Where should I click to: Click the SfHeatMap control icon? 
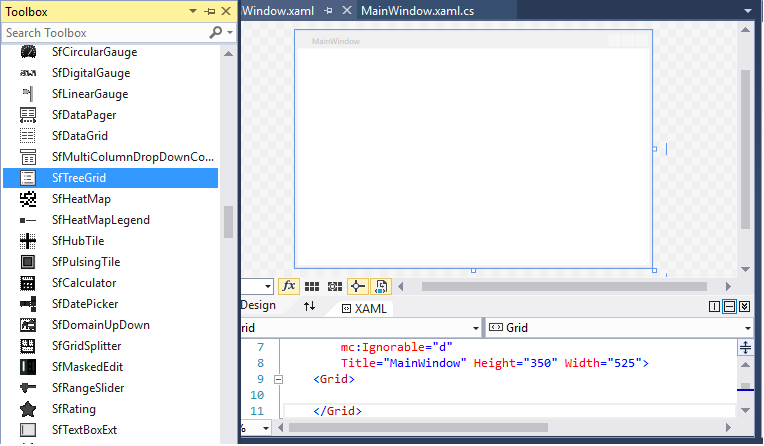click(29, 199)
